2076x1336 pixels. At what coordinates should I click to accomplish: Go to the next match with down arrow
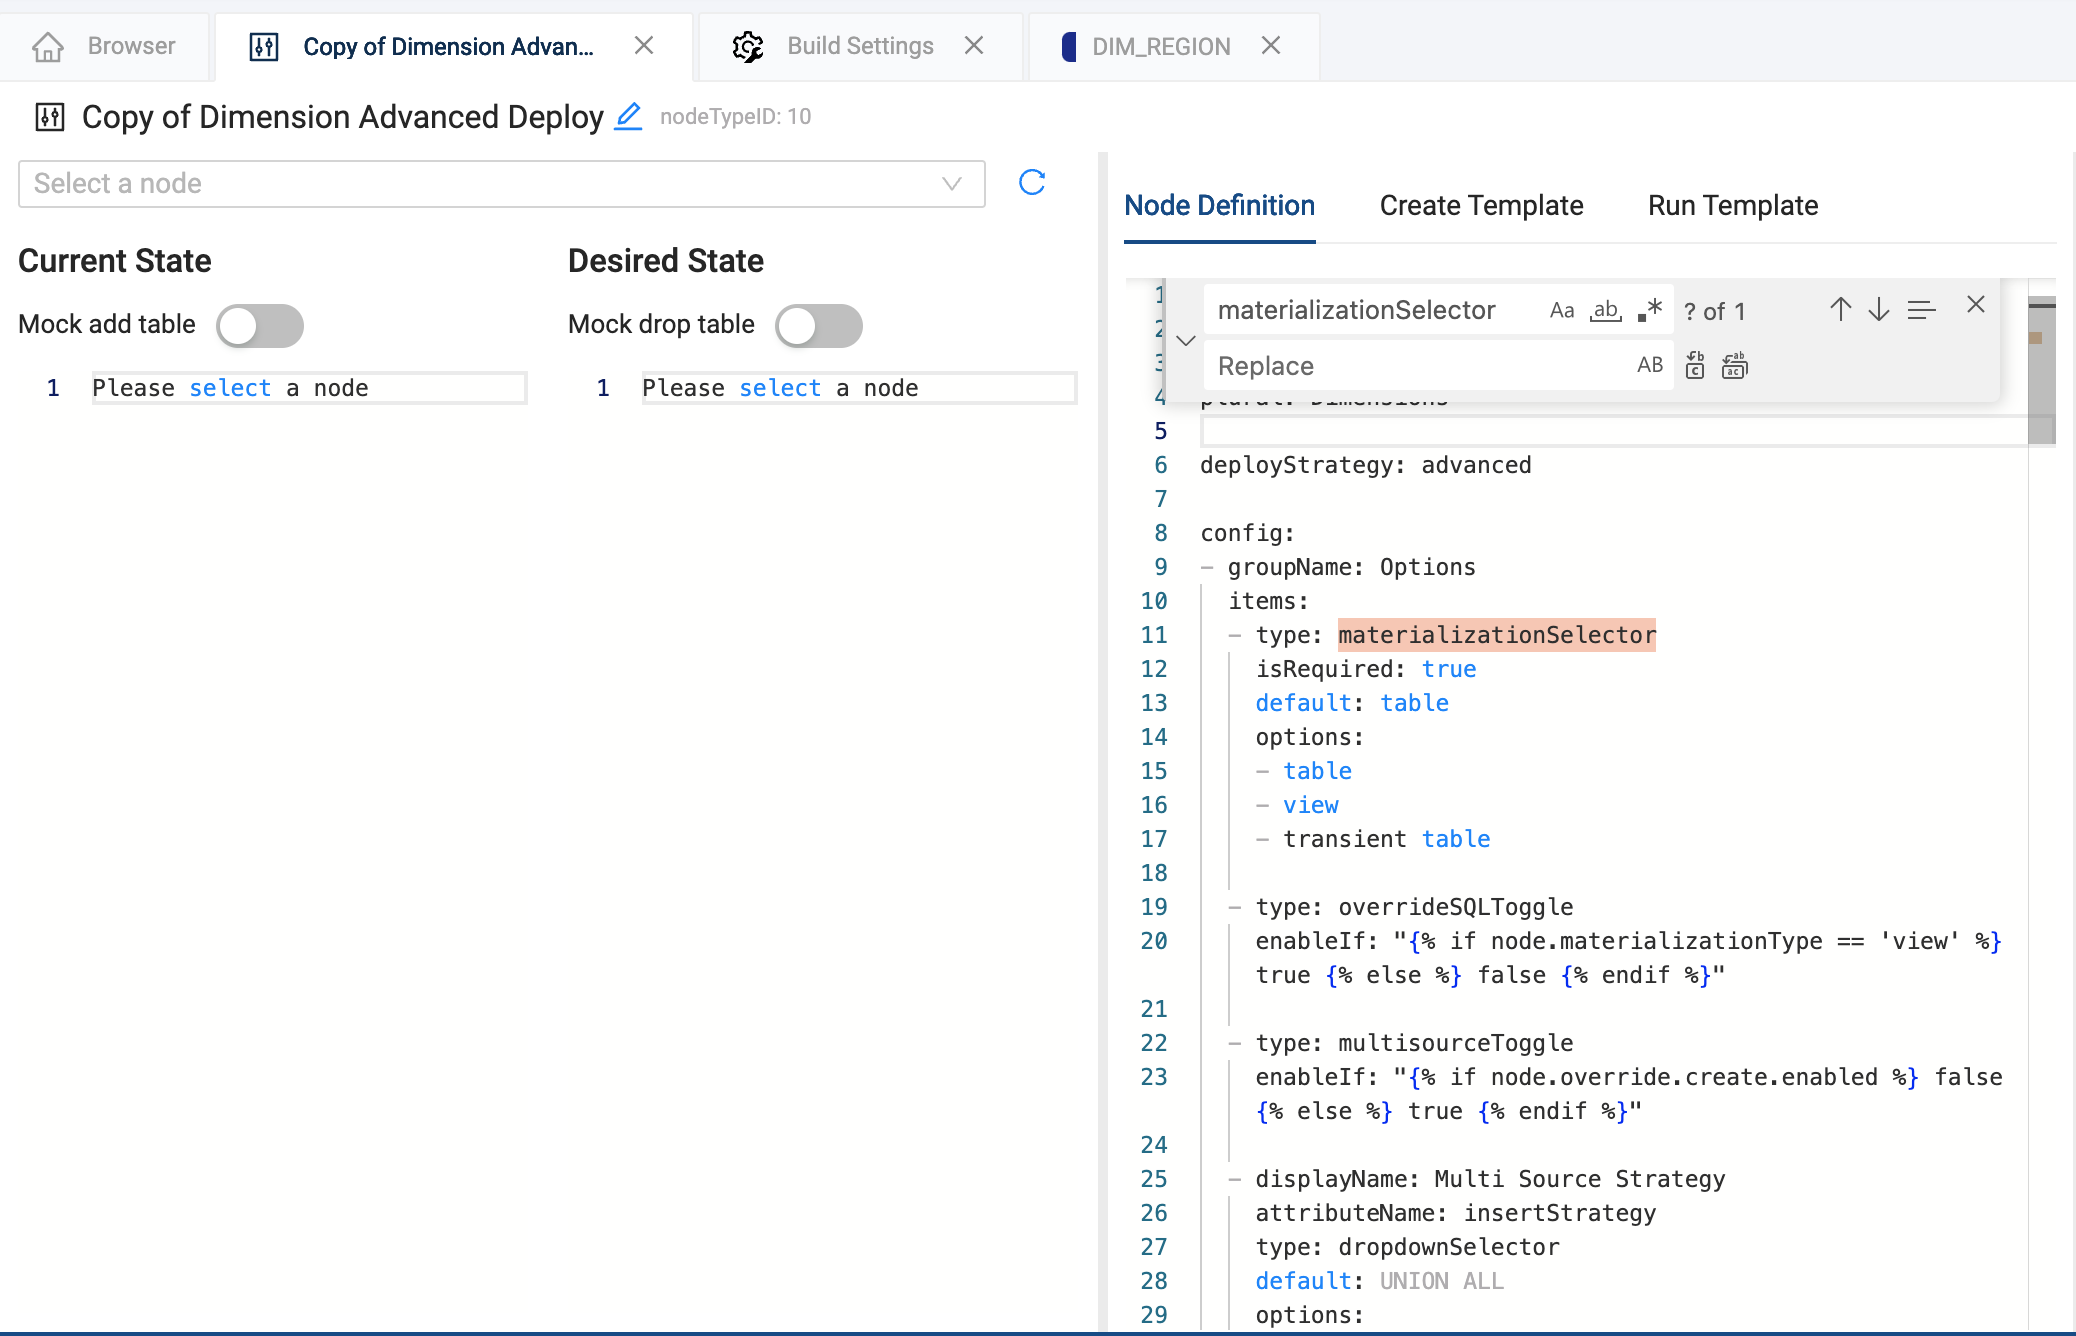click(x=1879, y=310)
